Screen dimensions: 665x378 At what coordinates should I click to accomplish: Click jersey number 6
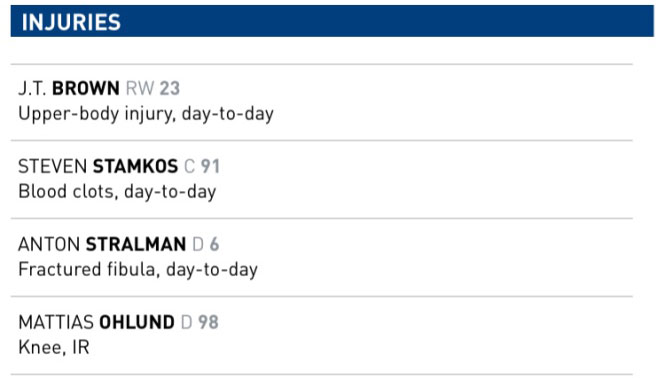point(214,244)
